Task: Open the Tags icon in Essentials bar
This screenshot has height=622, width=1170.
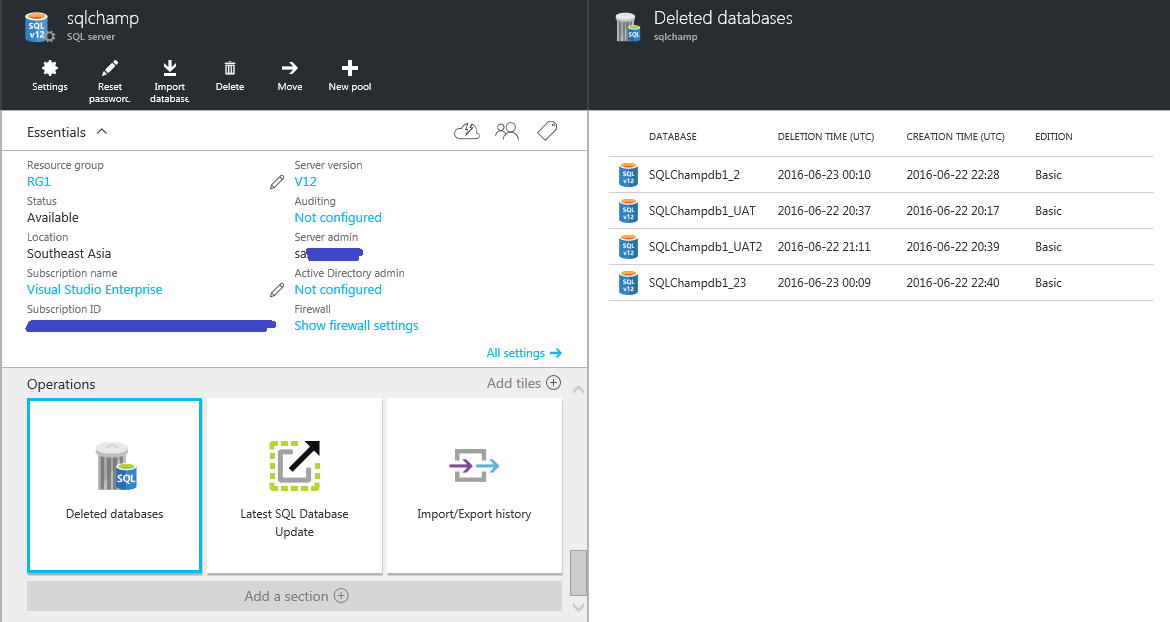Action: point(547,131)
